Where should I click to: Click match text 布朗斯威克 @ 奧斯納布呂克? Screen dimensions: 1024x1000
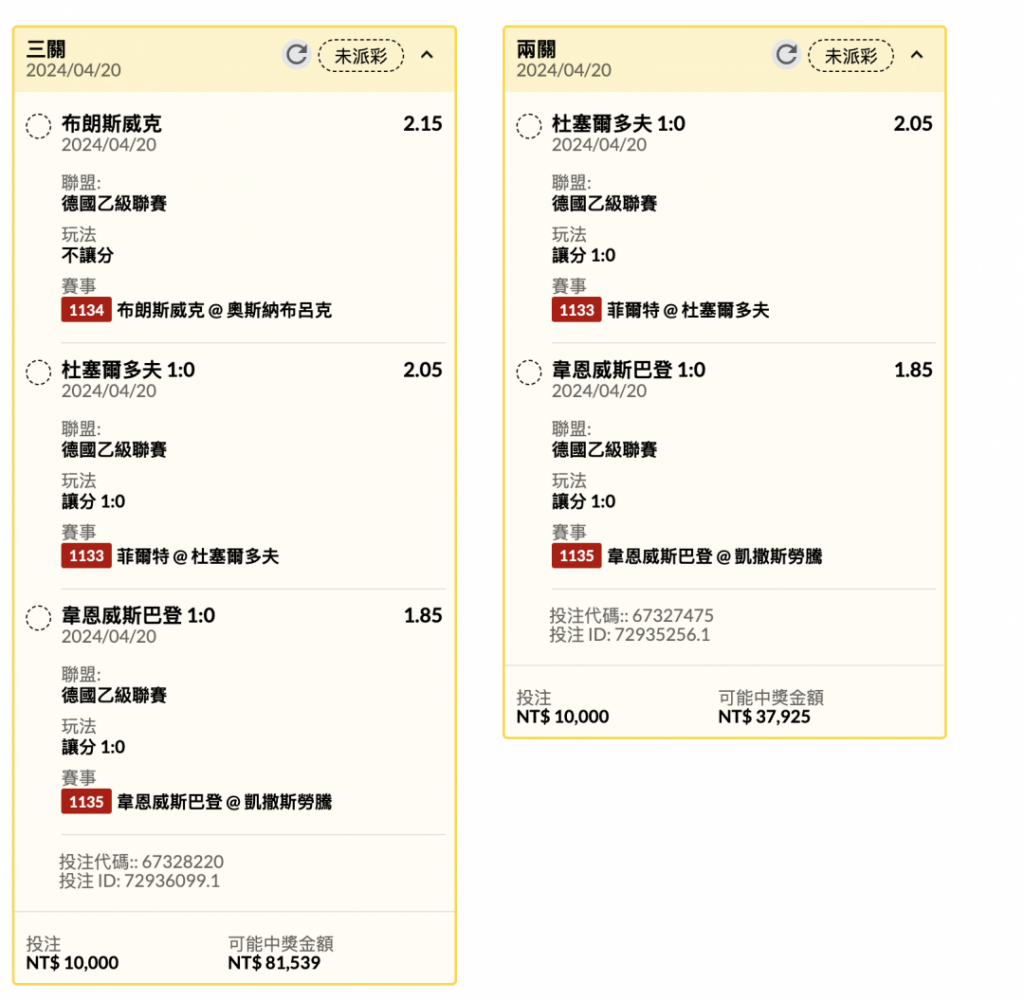(x=224, y=310)
